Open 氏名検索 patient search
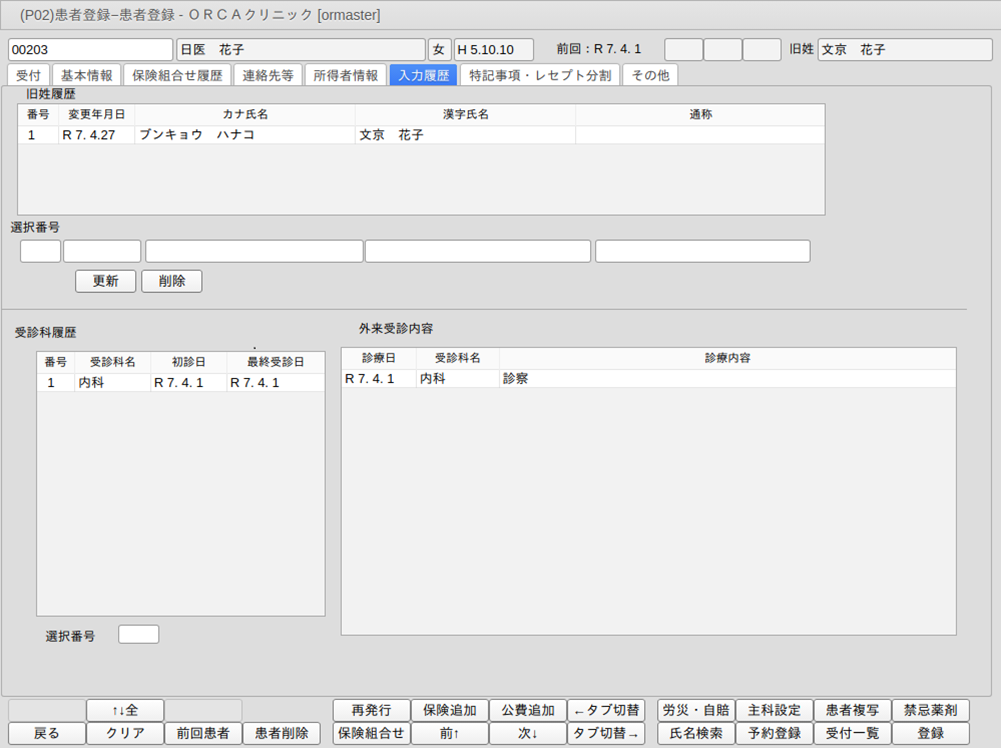The height and width of the screenshot is (748, 1001). click(695, 733)
